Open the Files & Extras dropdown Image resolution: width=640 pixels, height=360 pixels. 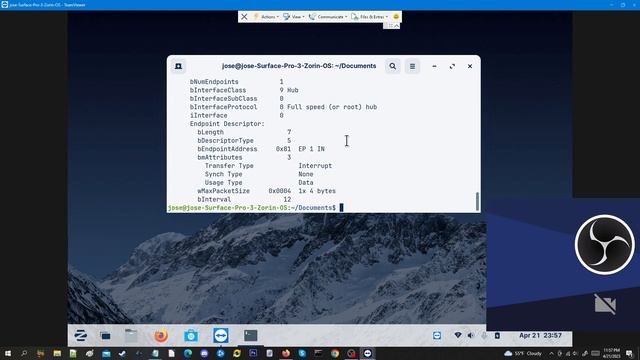point(369,17)
